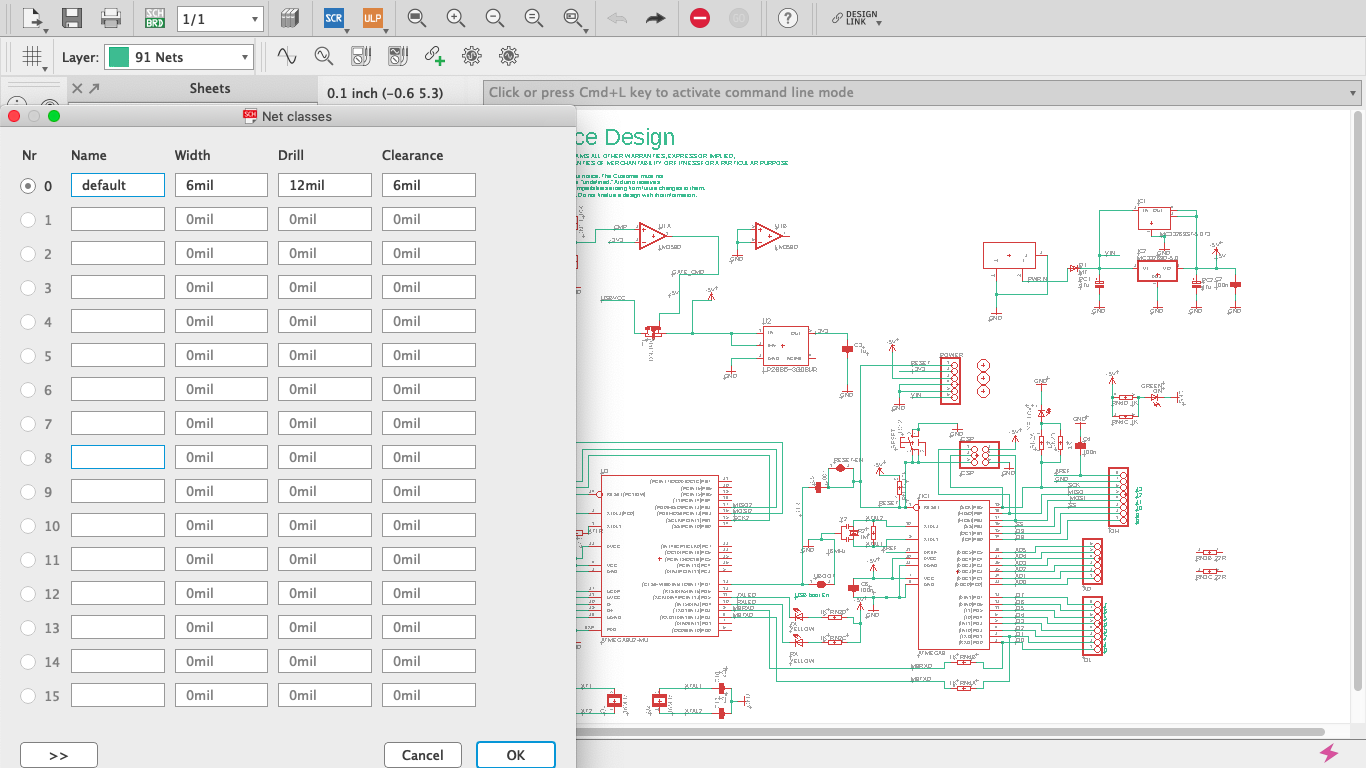This screenshot has width=1366, height=768.
Task: Click the second gear settings icon
Action: [509, 56]
